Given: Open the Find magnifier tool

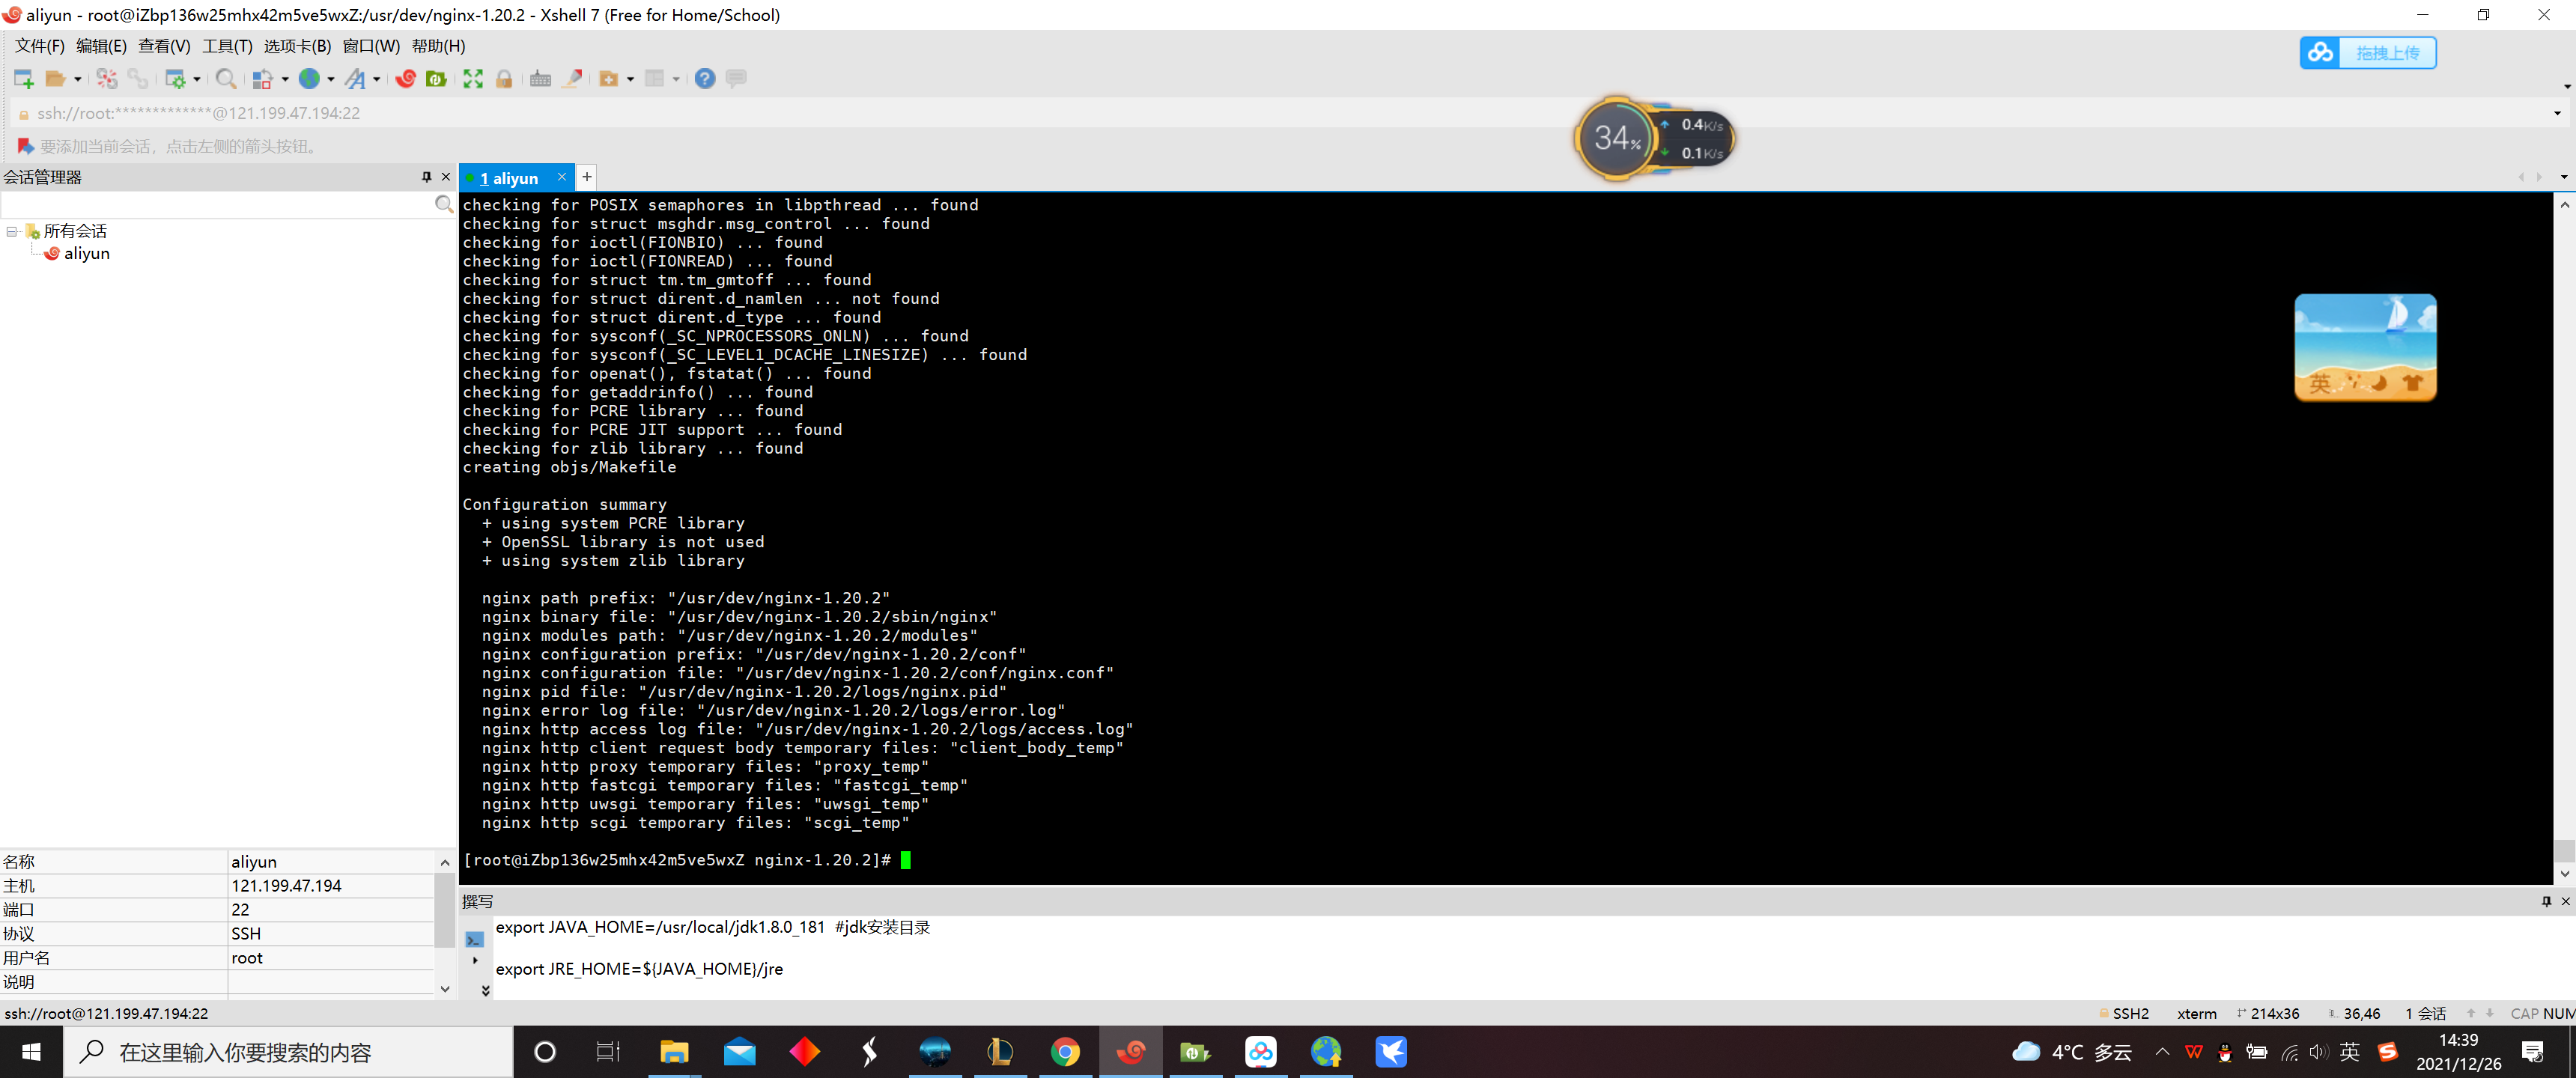Looking at the screenshot, I should tap(226, 79).
